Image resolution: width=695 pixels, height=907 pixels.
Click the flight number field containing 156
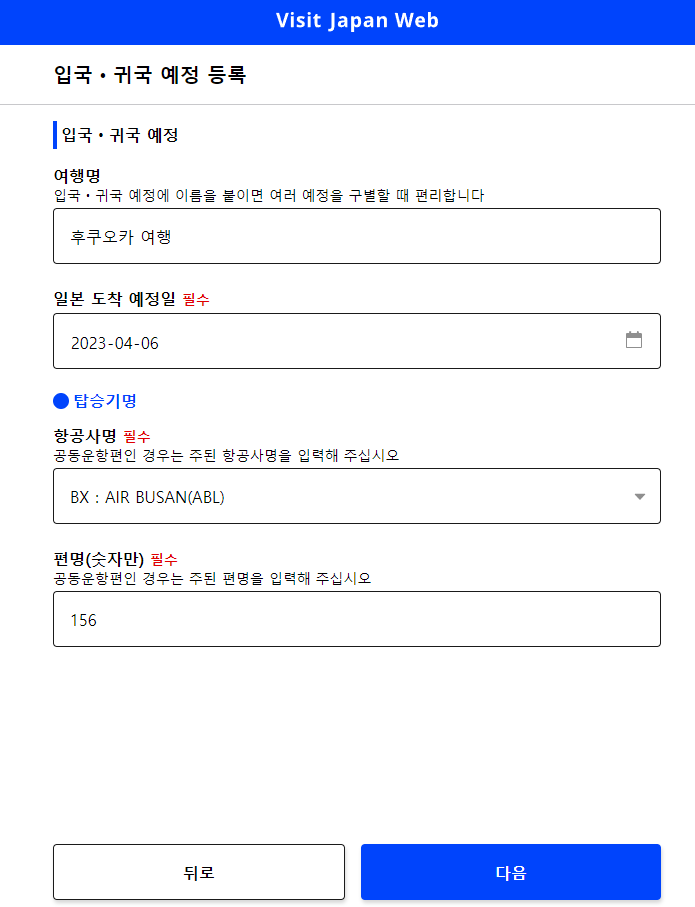pos(356,619)
